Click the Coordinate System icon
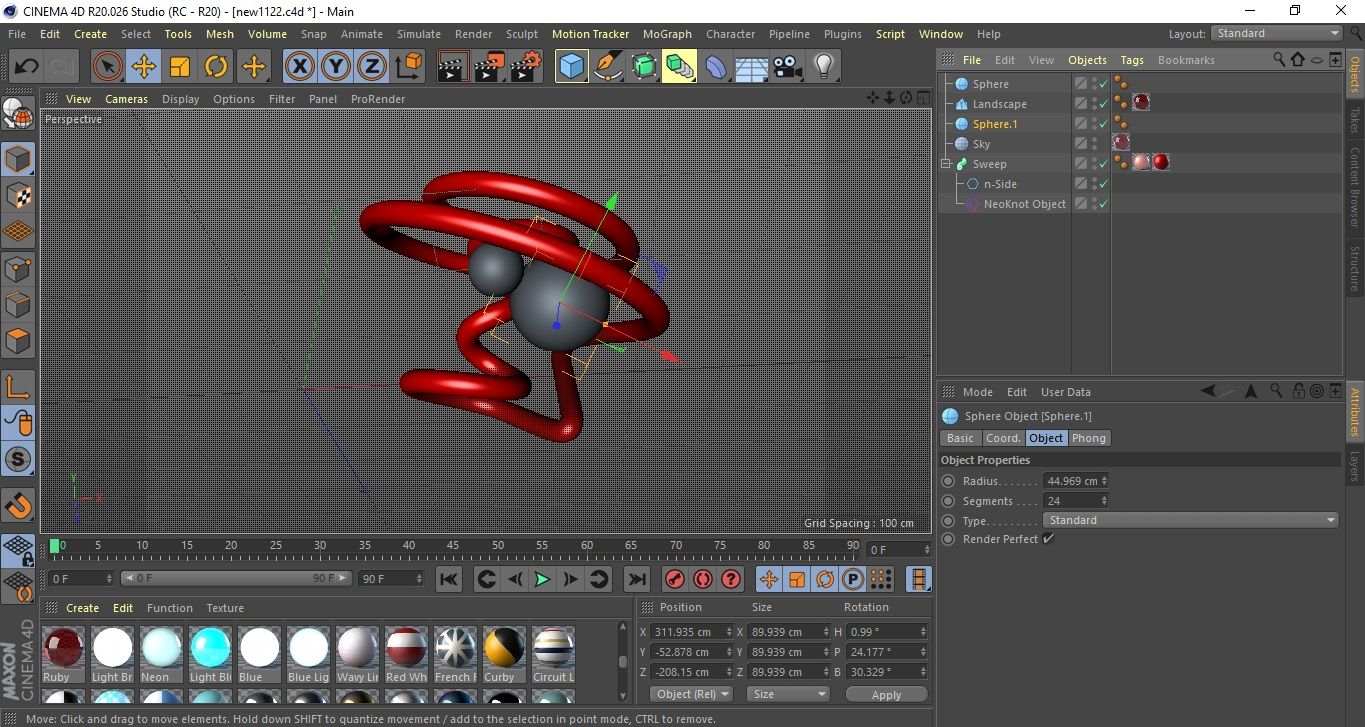1365x727 pixels. [408, 67]
